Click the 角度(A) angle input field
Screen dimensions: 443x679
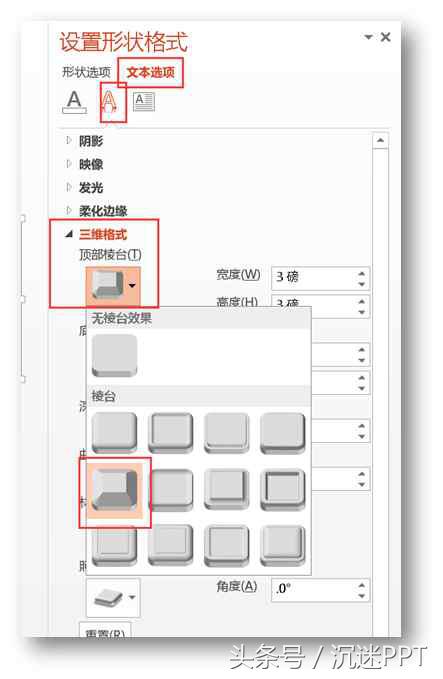coord(315,589)
